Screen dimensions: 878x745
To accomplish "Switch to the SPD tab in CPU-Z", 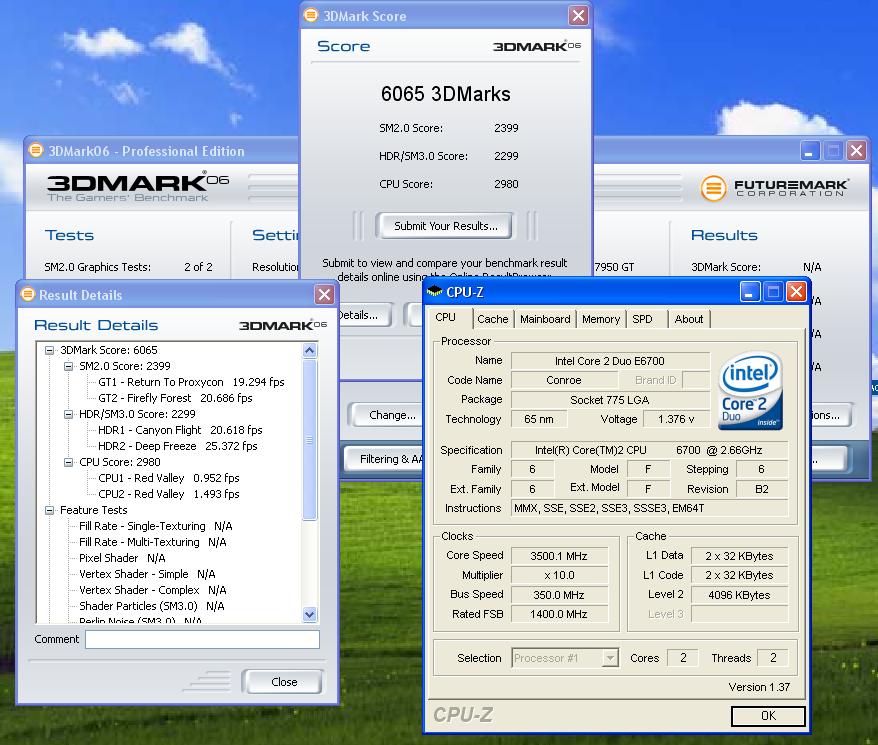I will point(642,319).
